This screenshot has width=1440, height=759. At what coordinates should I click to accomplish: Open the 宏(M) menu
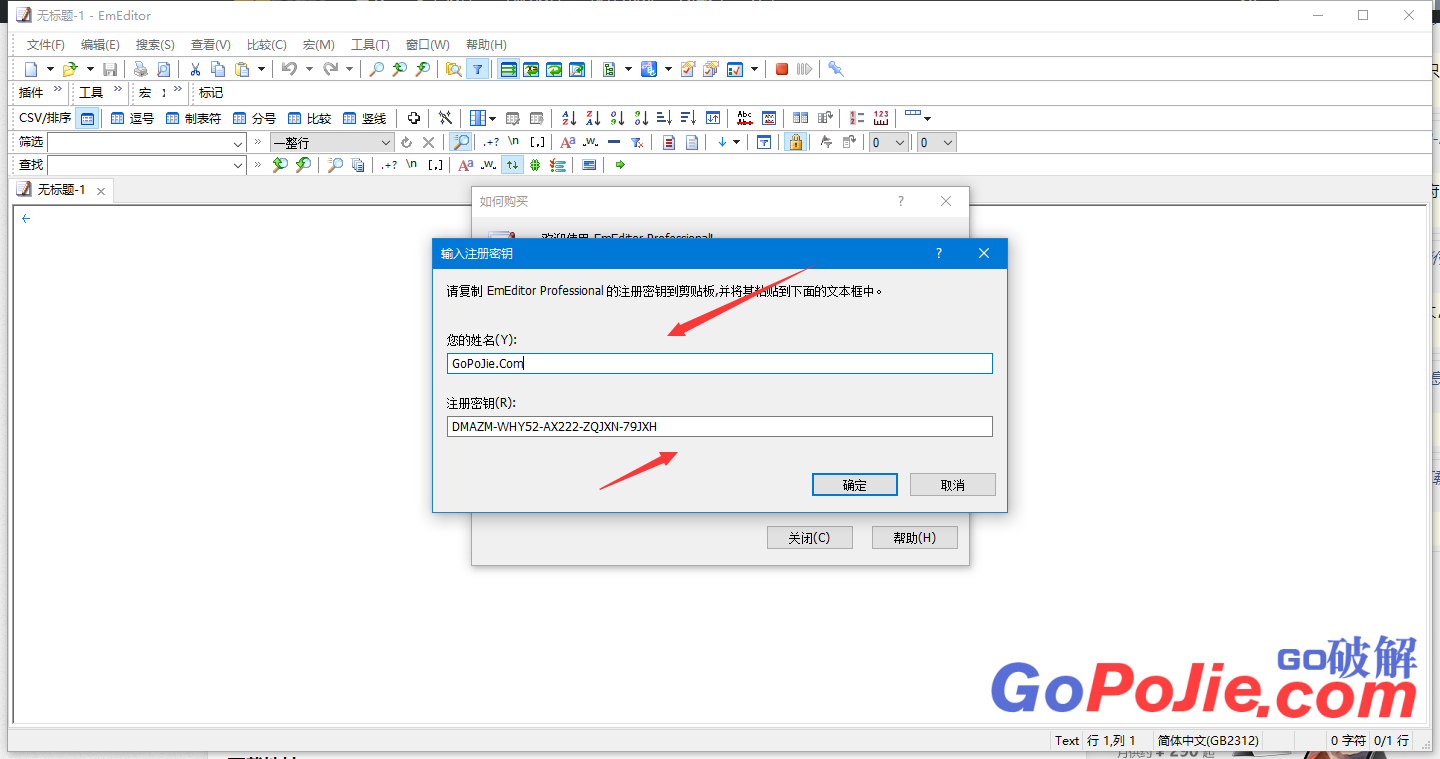tap(319, 45)
